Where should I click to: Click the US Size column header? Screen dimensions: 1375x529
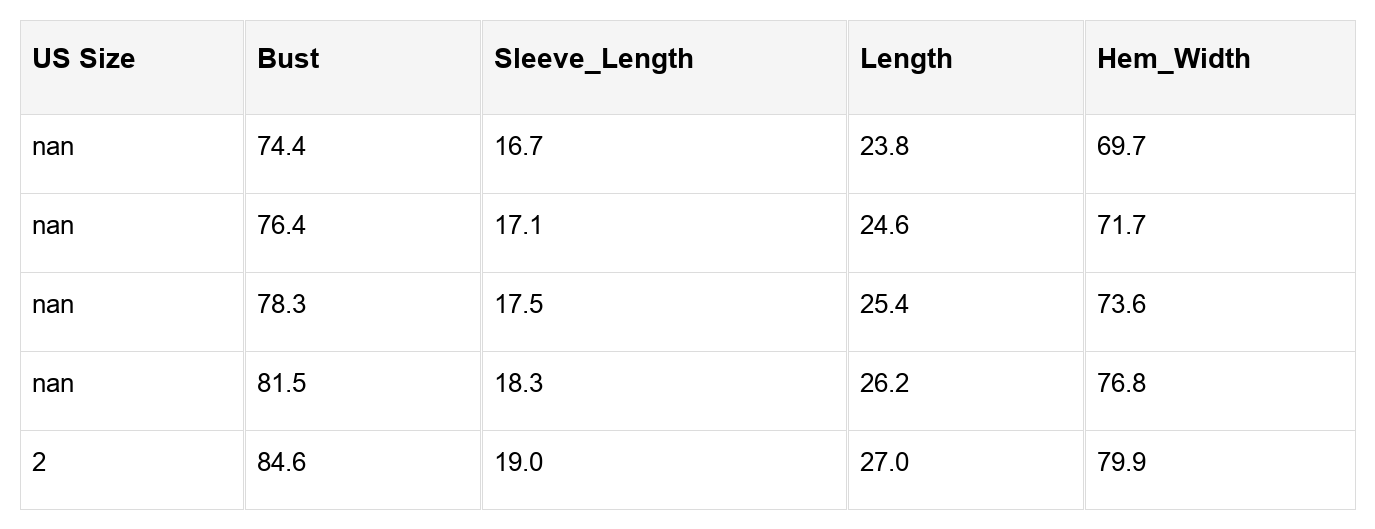[x=83, y=59]
